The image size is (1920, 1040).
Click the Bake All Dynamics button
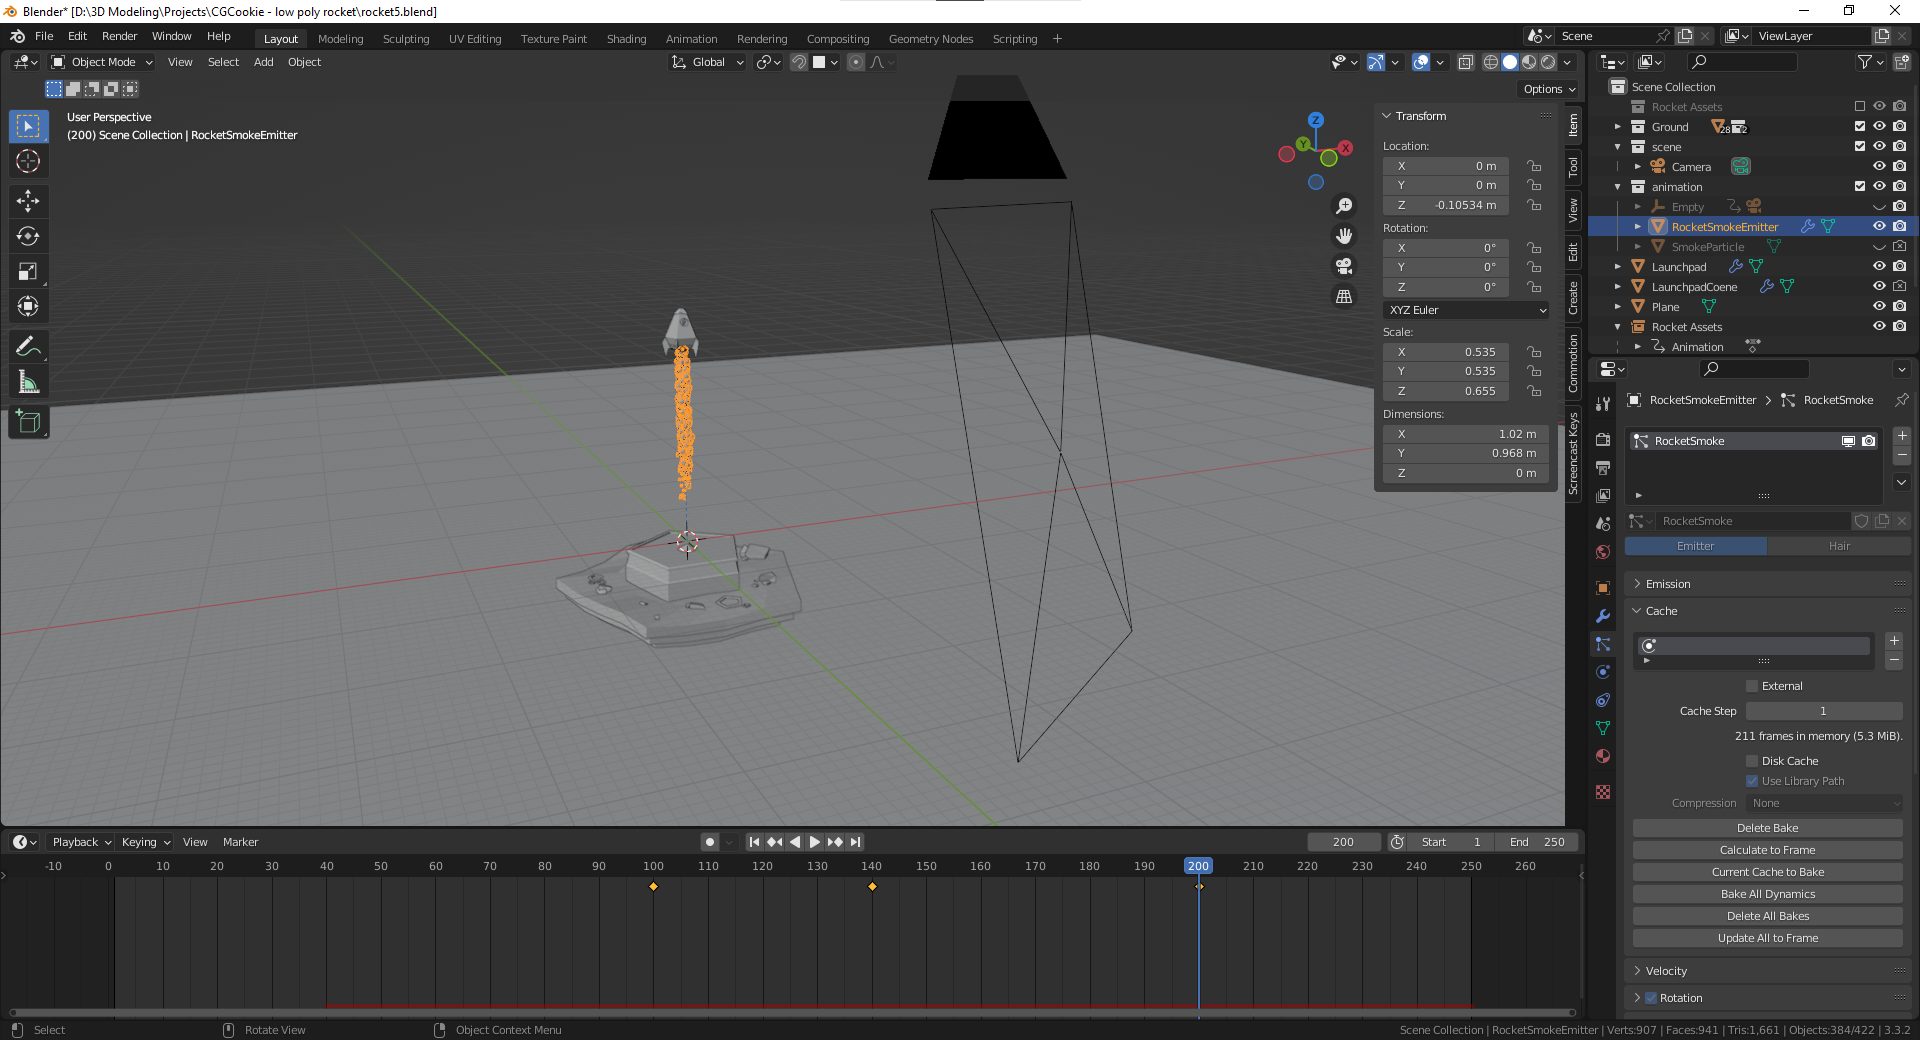point(1767,894)
